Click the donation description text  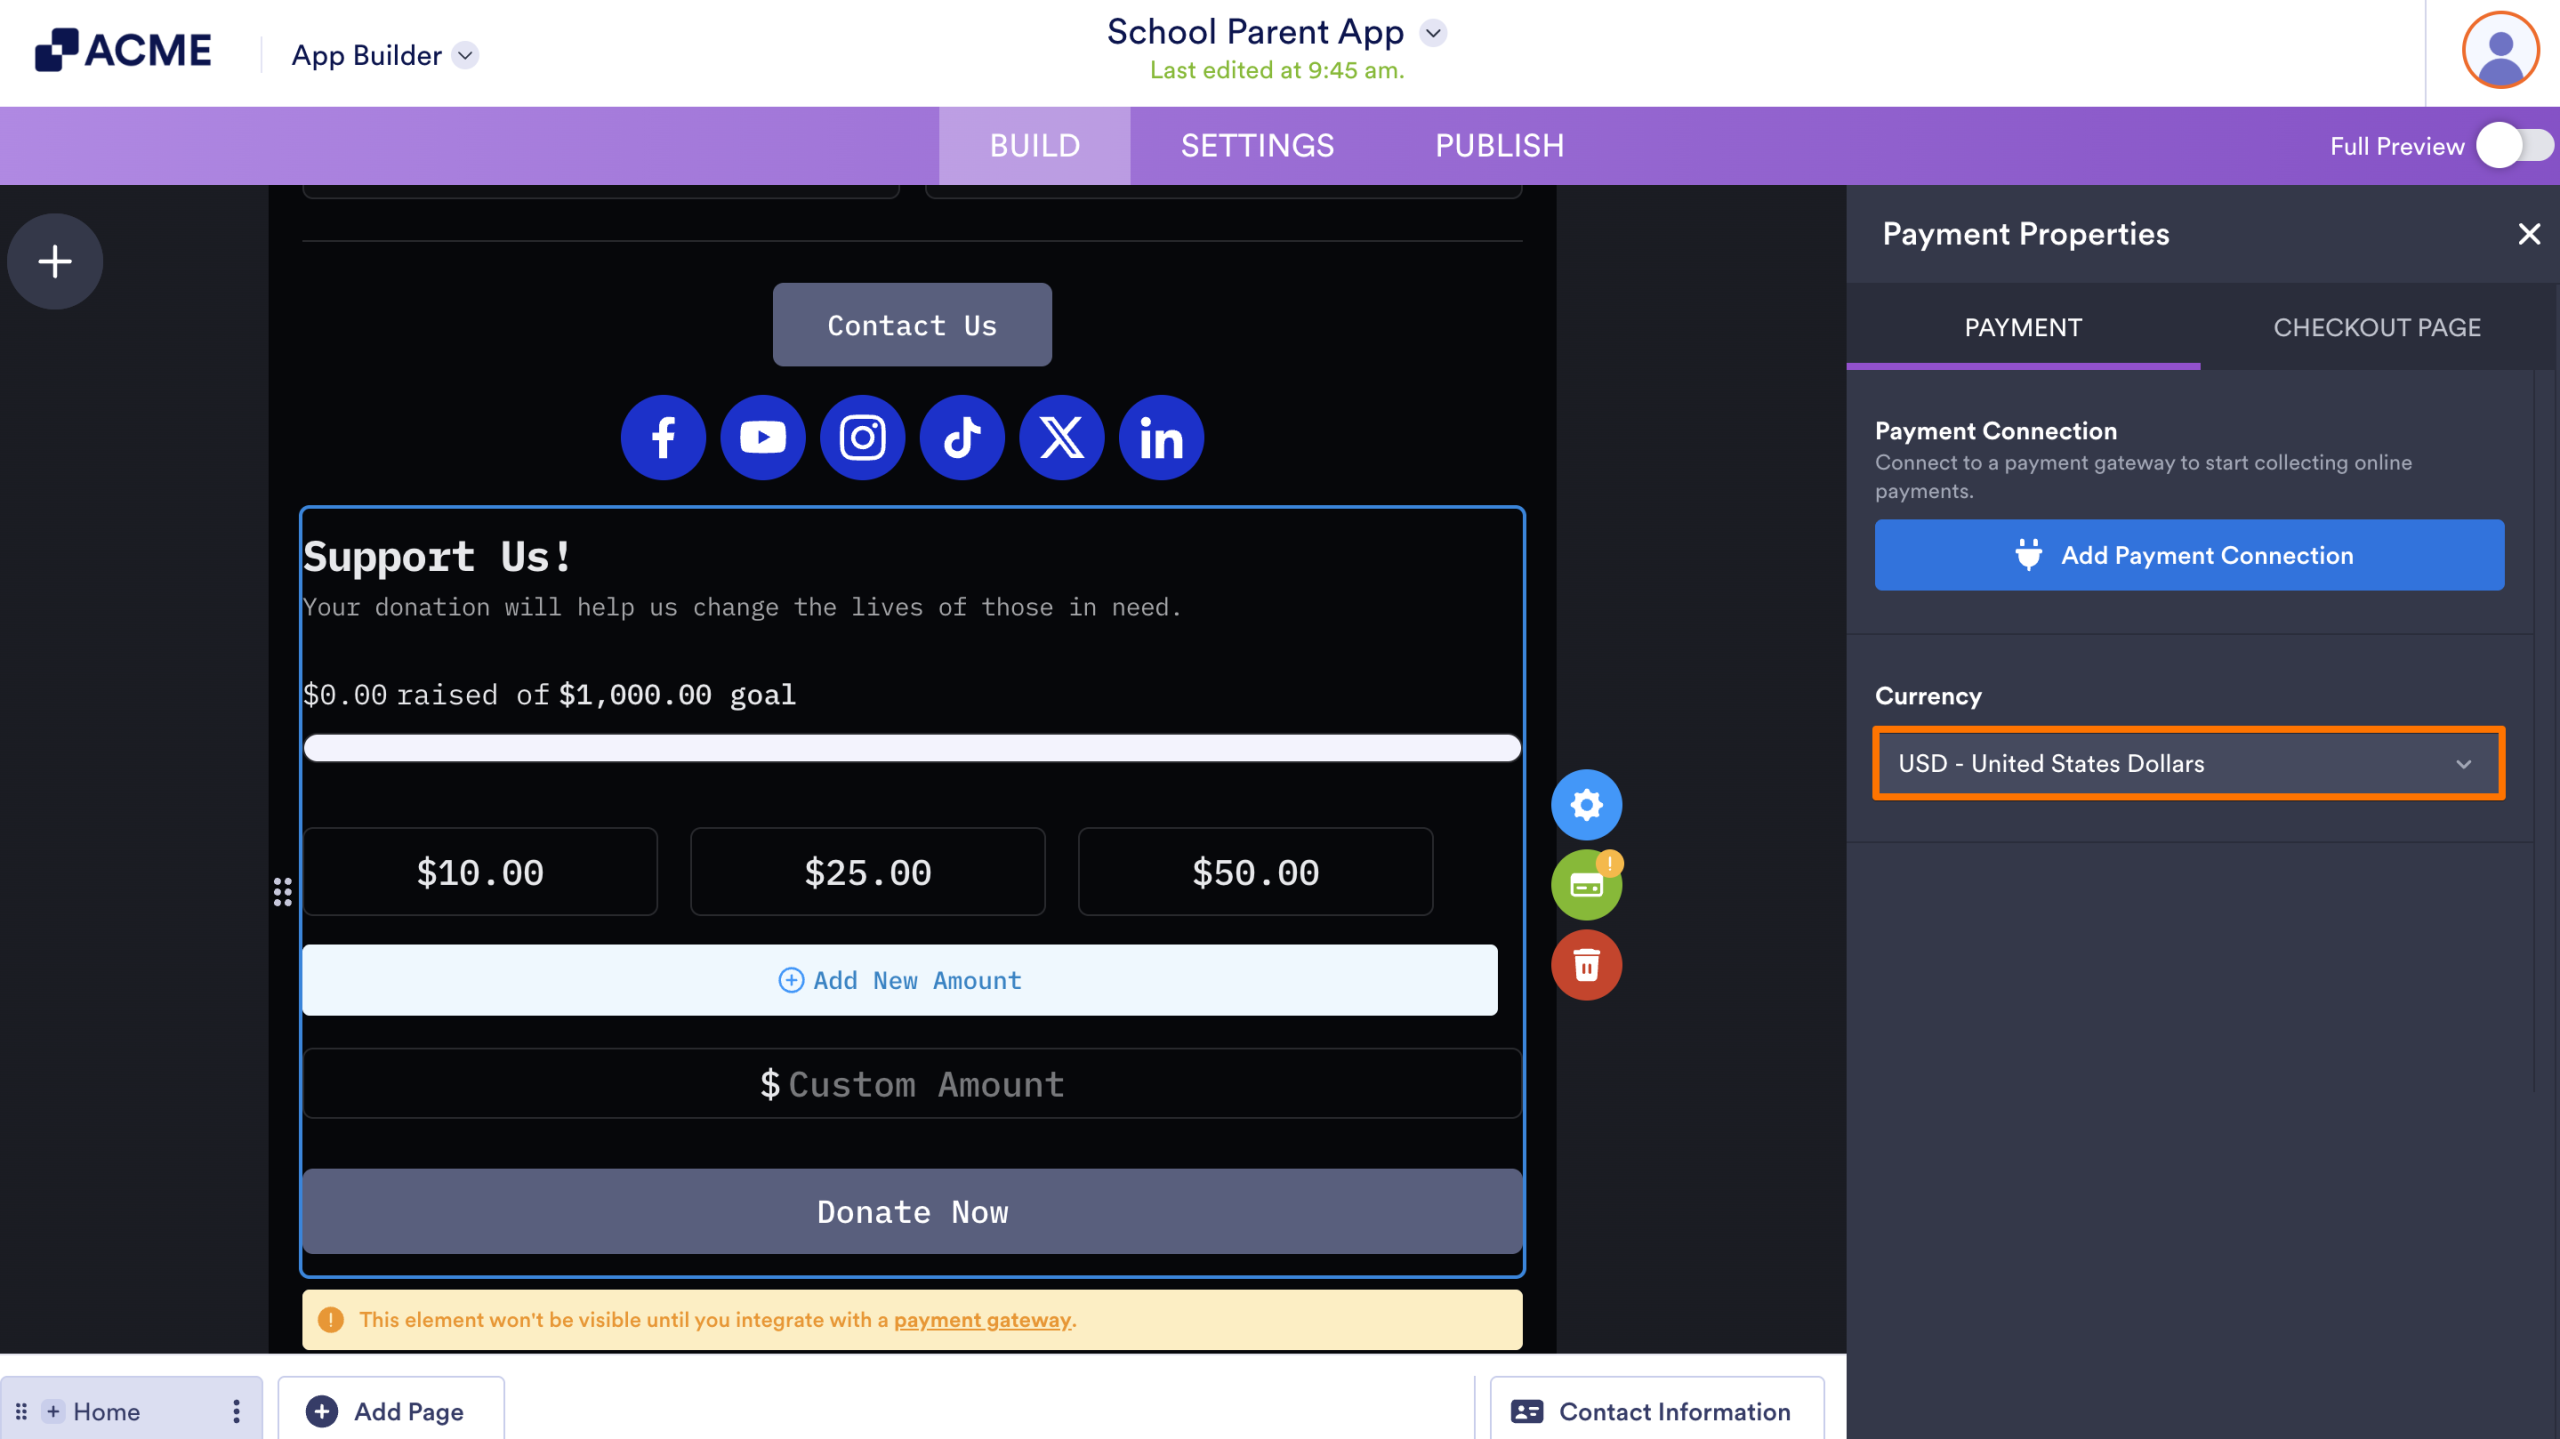coord(742,607)
